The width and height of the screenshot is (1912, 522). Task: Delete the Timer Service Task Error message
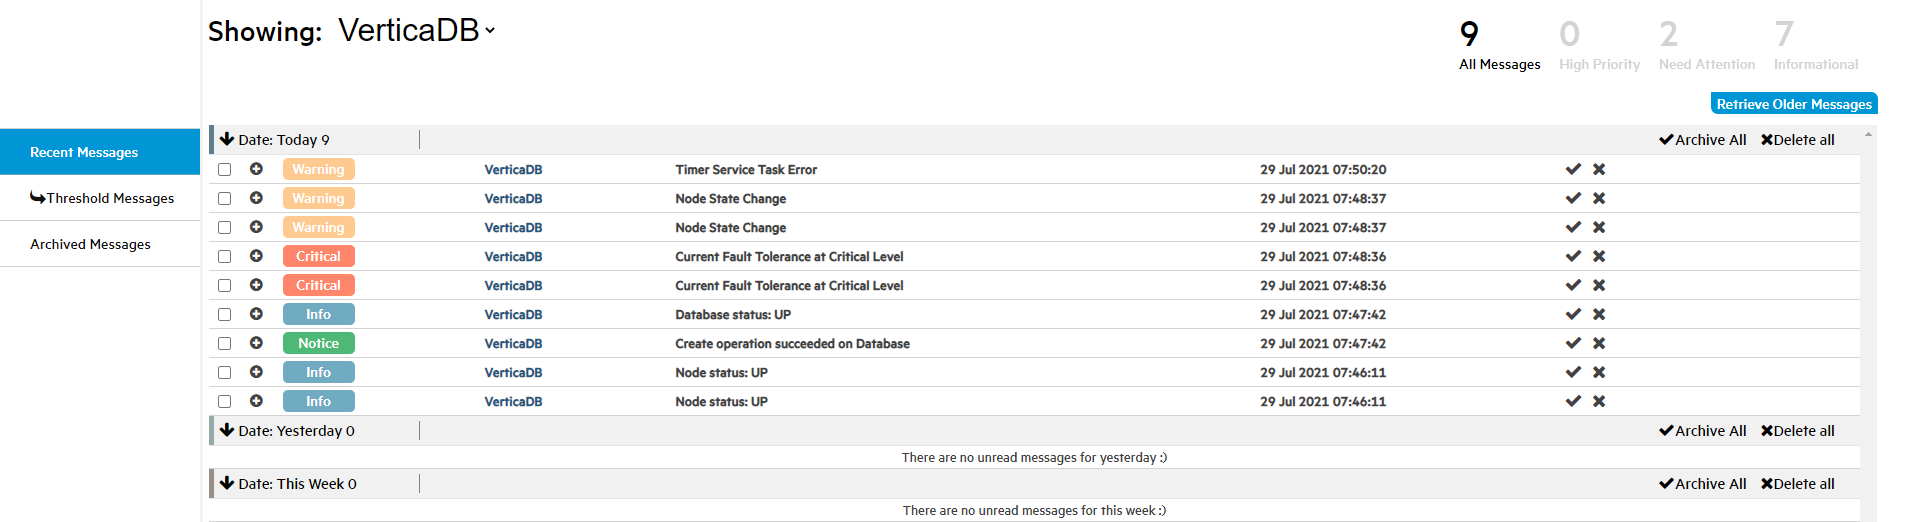pyautogui.click(x=1599, y=169)
